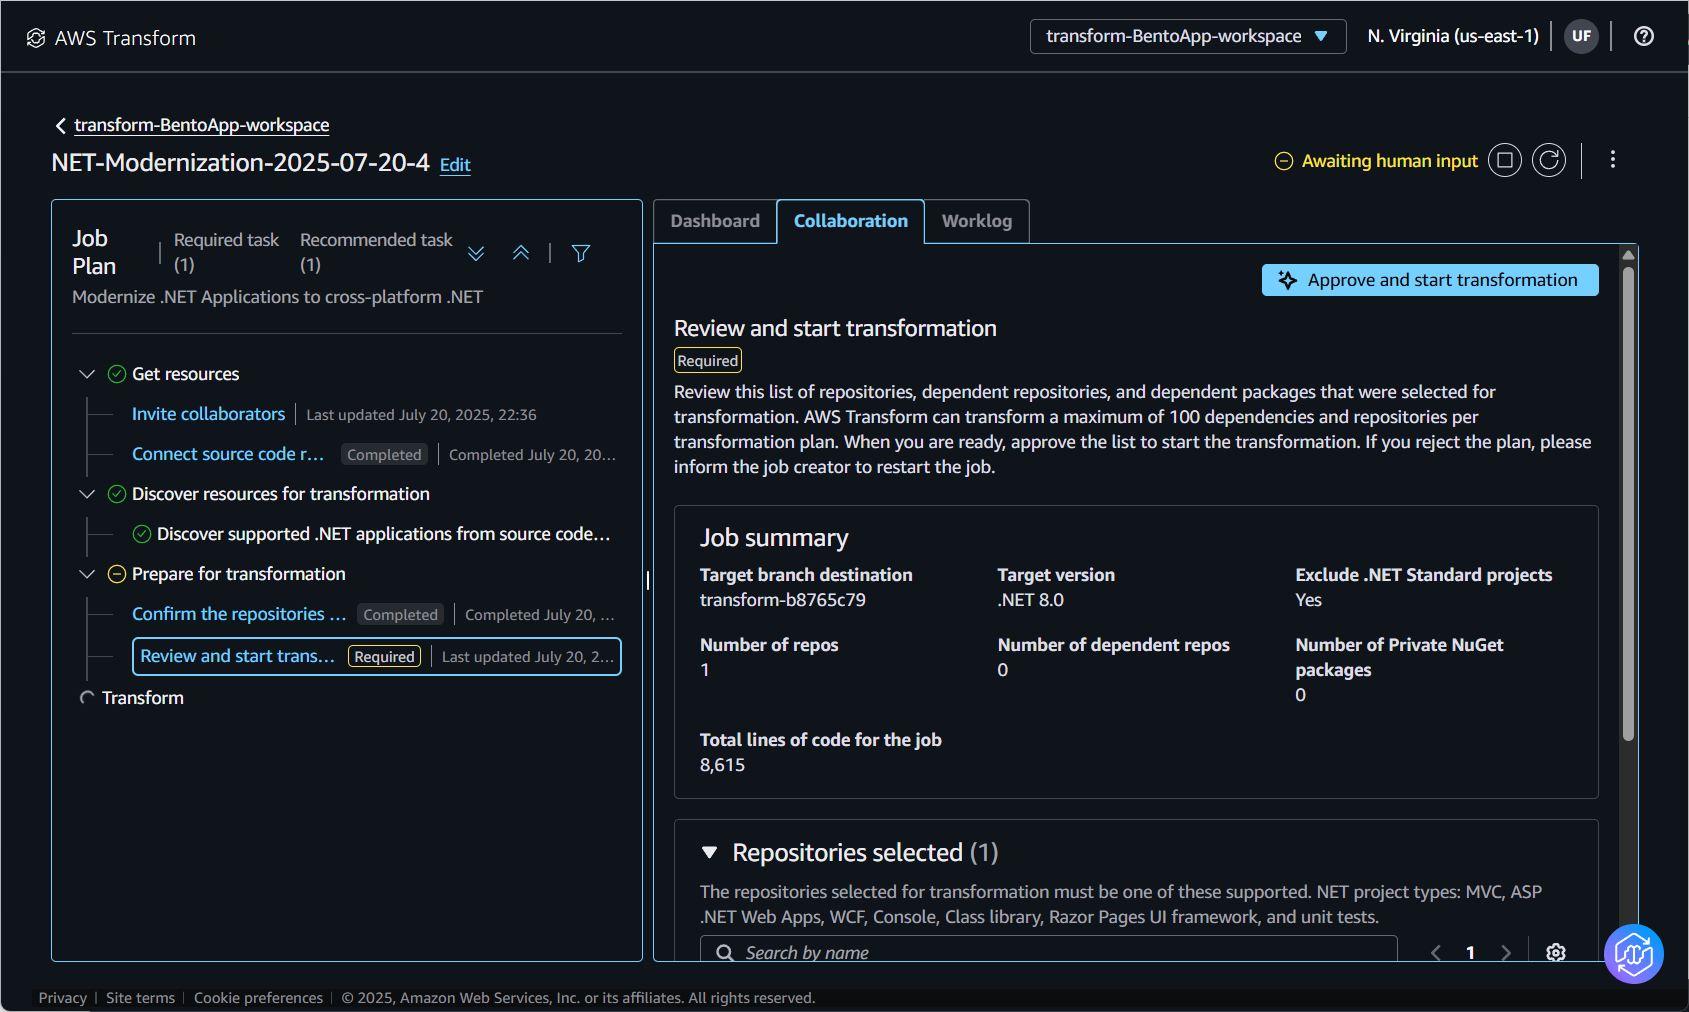This screenshot has width=1689, height=1012.
Task: Click the Awaiting human input status text
Action: pyautogui.click(x=1390, y=161)
